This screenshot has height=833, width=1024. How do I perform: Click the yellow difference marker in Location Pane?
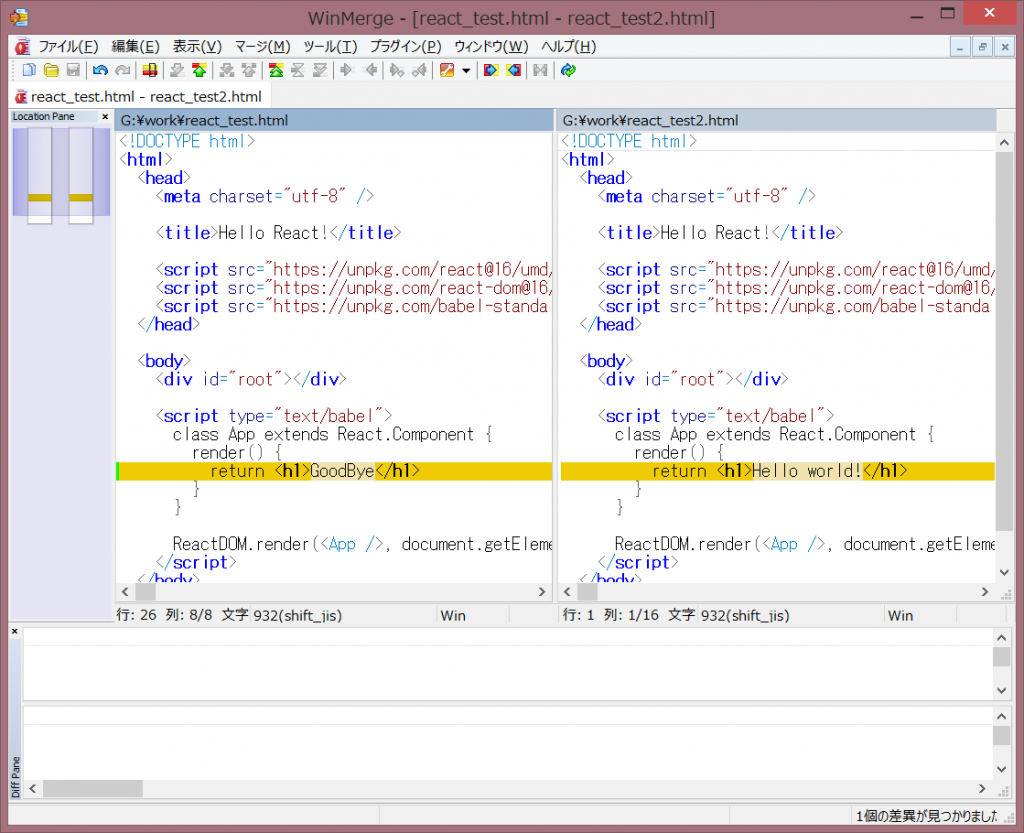(x=39, y=197)
